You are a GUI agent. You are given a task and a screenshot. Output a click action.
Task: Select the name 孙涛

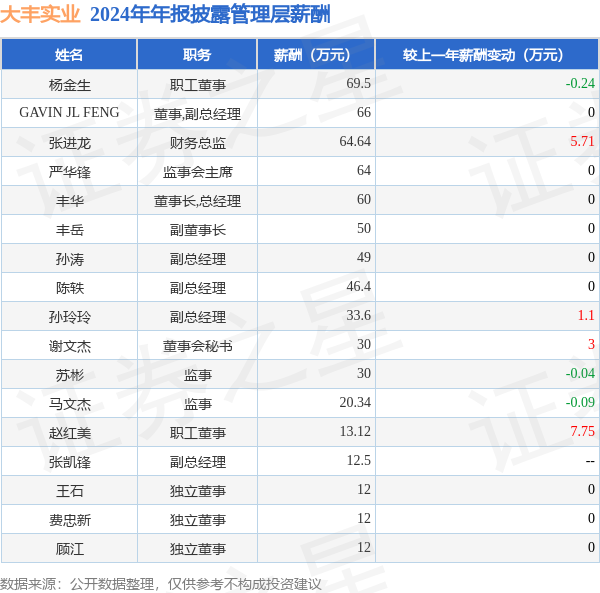[70, 259]
